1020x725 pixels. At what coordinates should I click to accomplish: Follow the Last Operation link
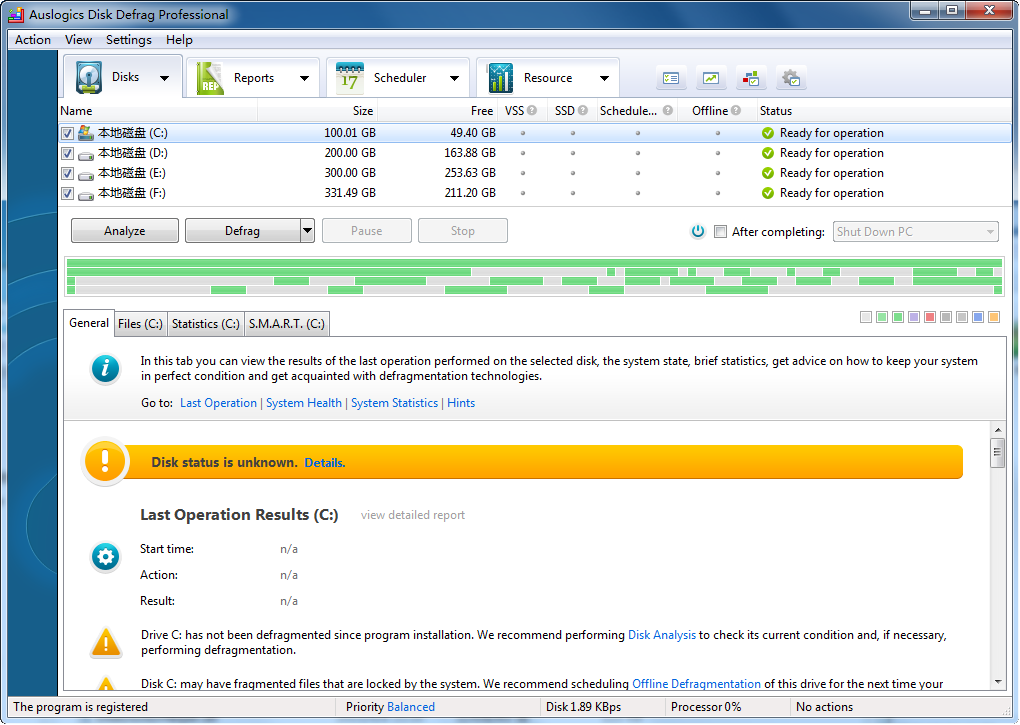tap(219, 403)
